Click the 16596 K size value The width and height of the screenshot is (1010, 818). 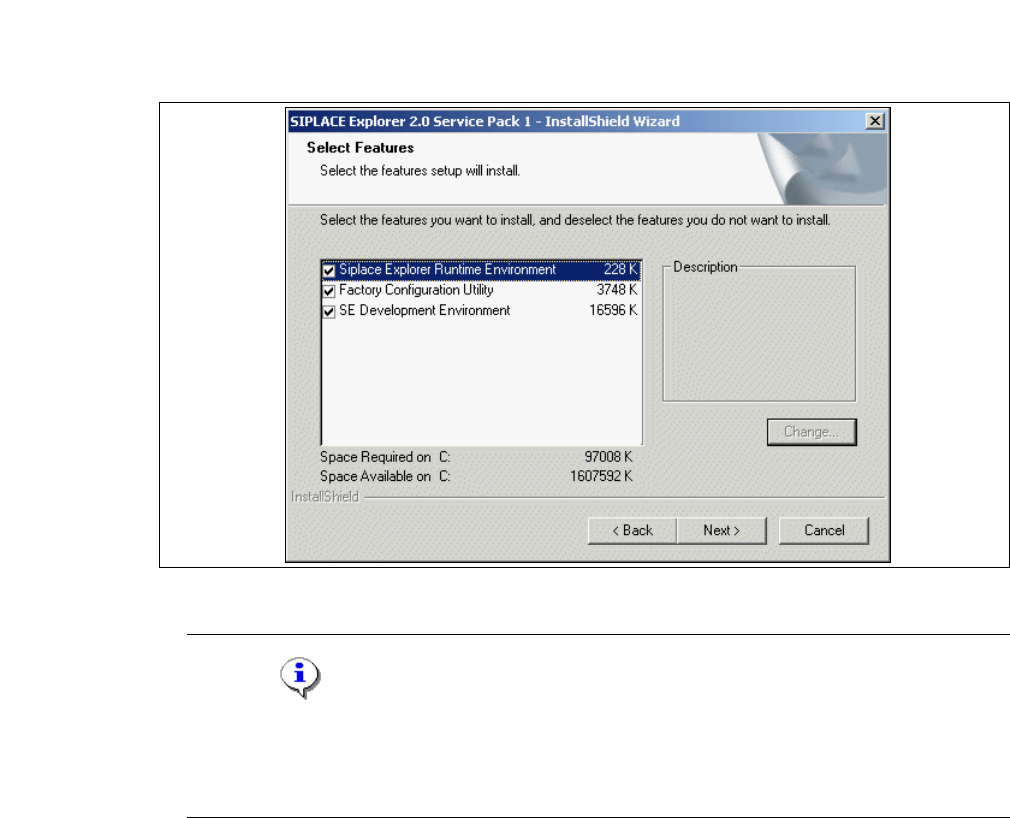click(x=613, y=310)
